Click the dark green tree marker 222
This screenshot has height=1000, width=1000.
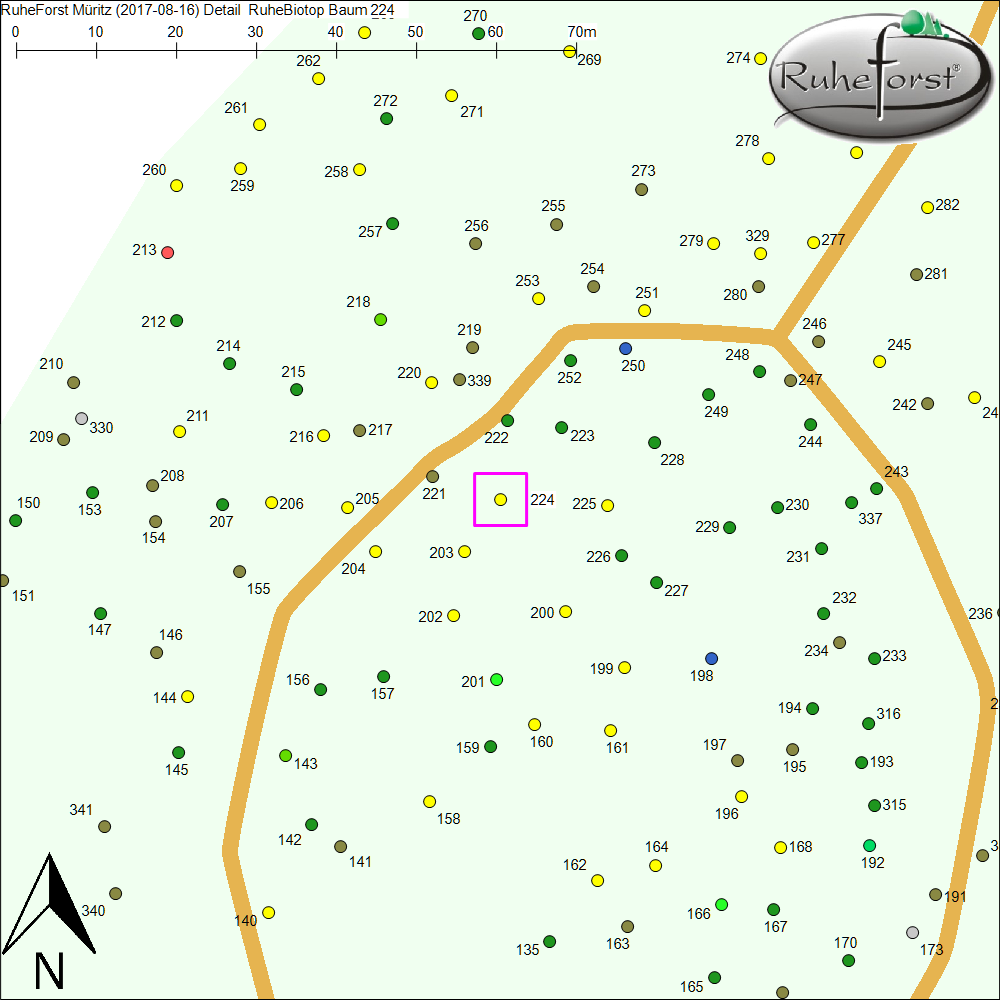[x=508, y=421]
